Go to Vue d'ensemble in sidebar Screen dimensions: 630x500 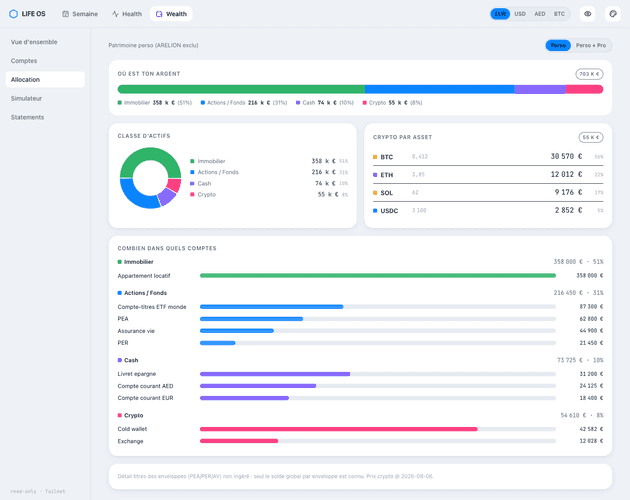pos(45,42)
